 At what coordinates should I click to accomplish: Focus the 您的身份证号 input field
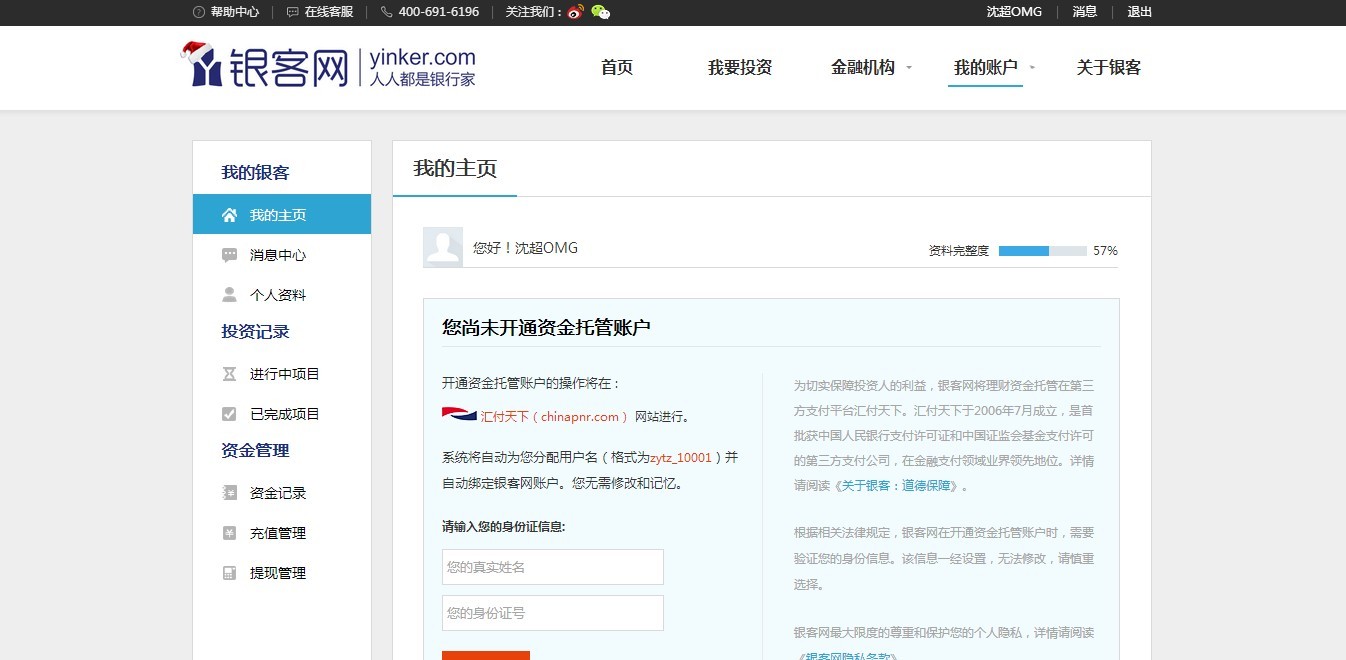click(x=553, y=613)
